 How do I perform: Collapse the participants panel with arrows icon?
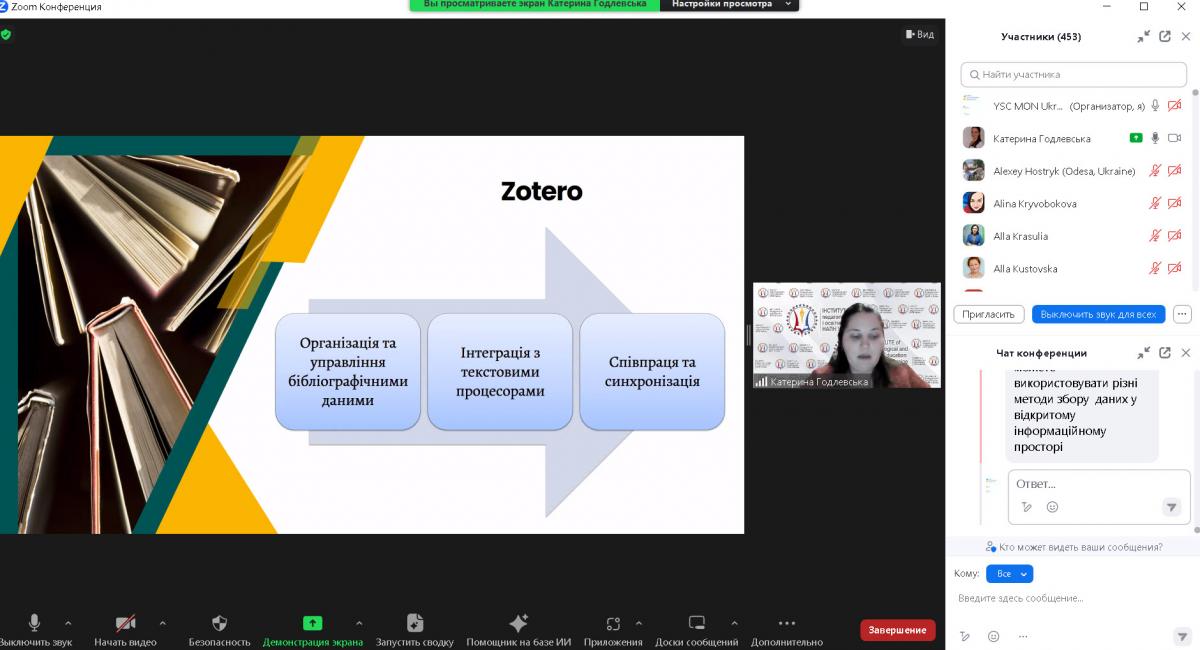point(1144,37)
